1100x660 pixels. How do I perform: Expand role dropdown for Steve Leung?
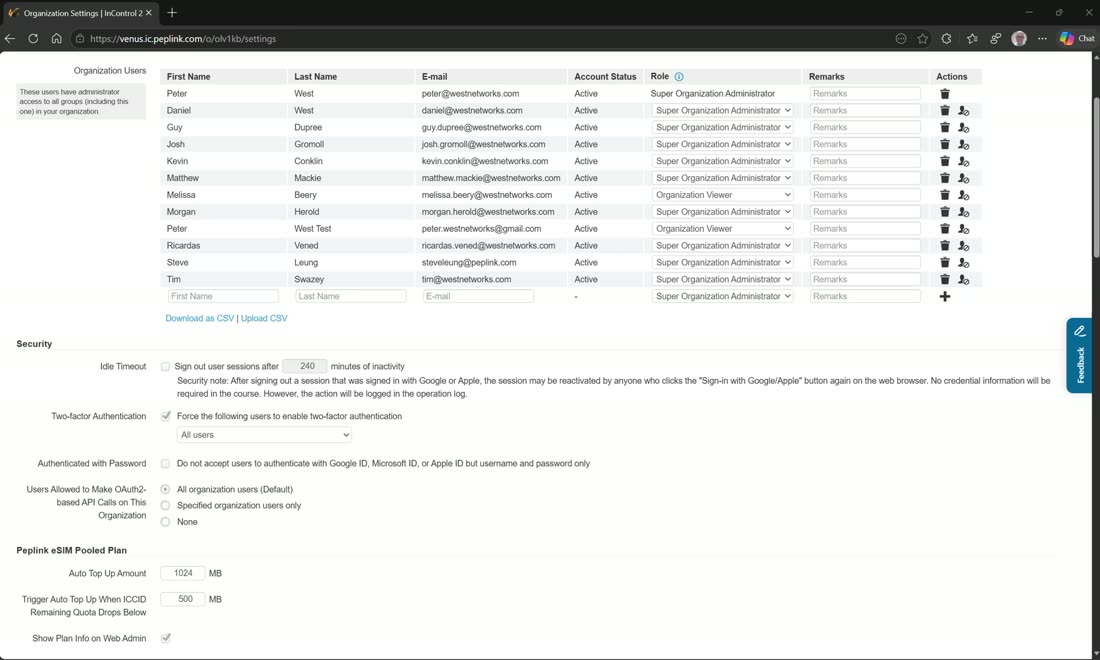click(723, 262)
